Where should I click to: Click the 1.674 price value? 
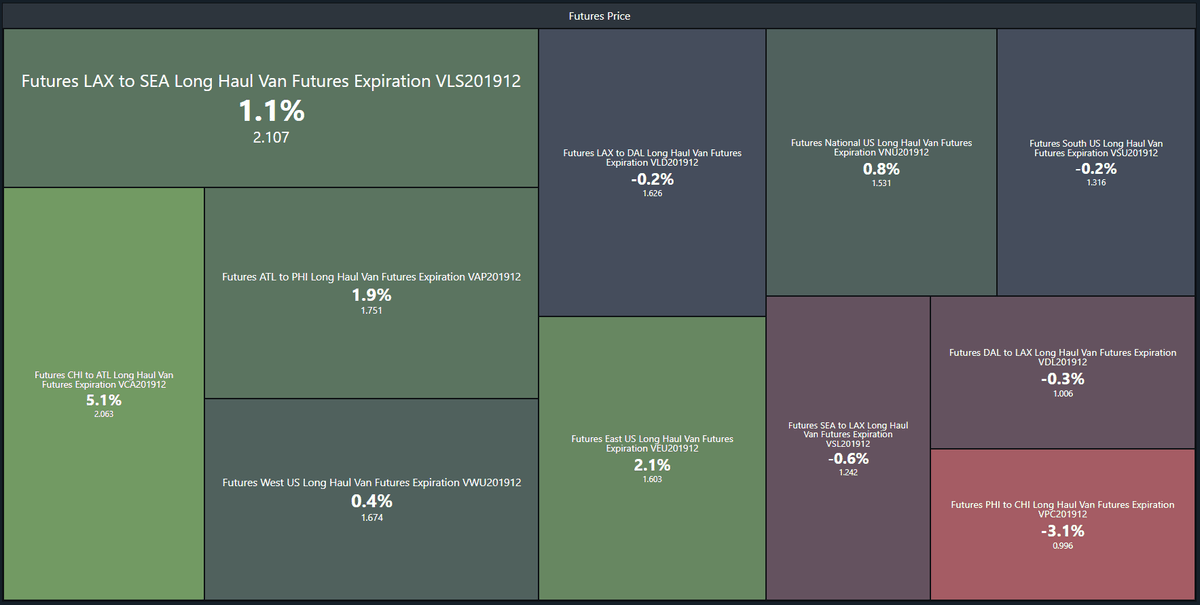371,518
